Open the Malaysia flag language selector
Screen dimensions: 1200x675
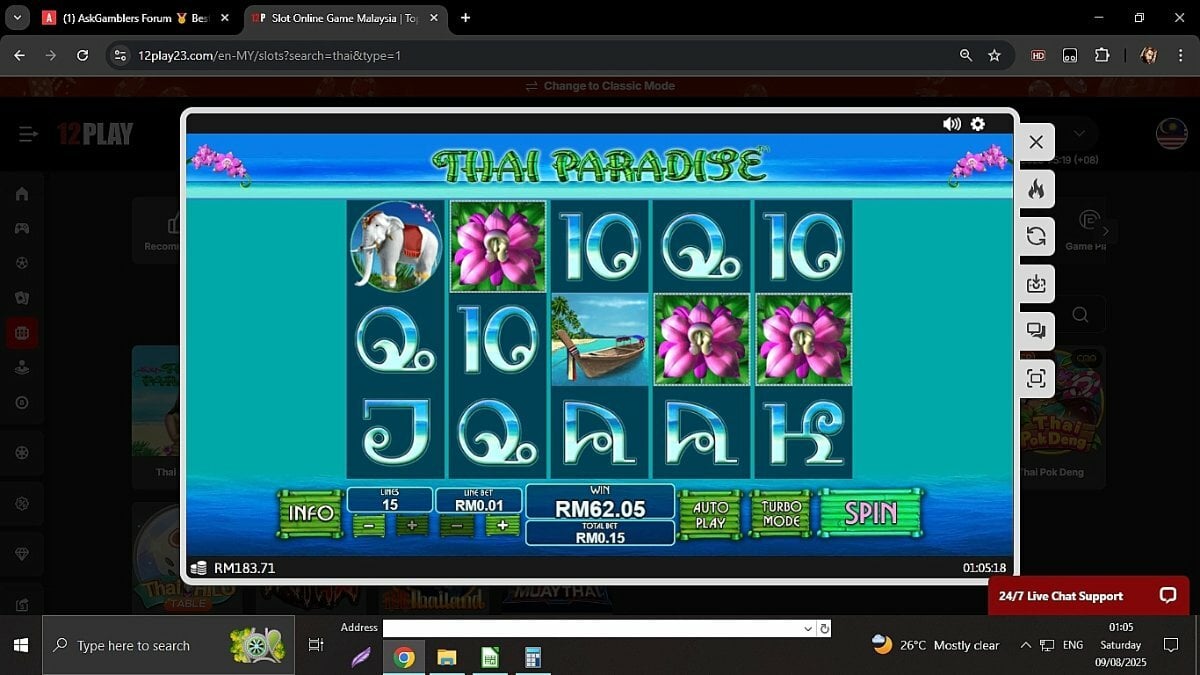tap(1171, 134)
